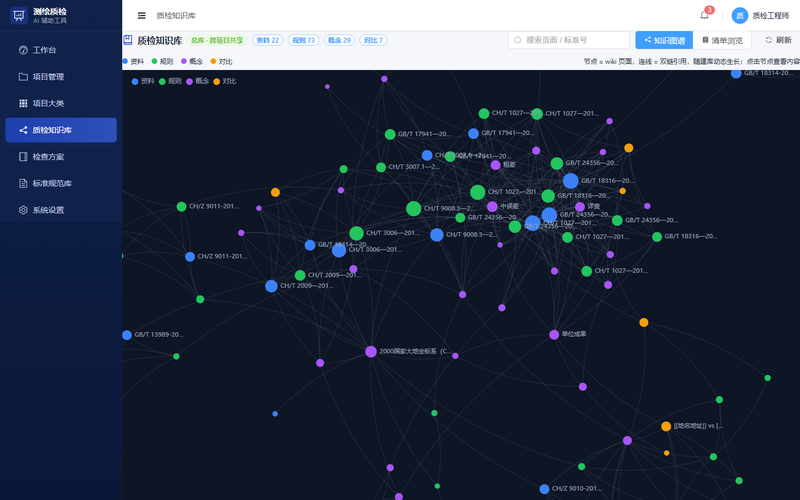The height and width of the screenshot is (500, 800).
Task: Collapse the sidebar with the hamburger icon
Action: click(142, 16)
